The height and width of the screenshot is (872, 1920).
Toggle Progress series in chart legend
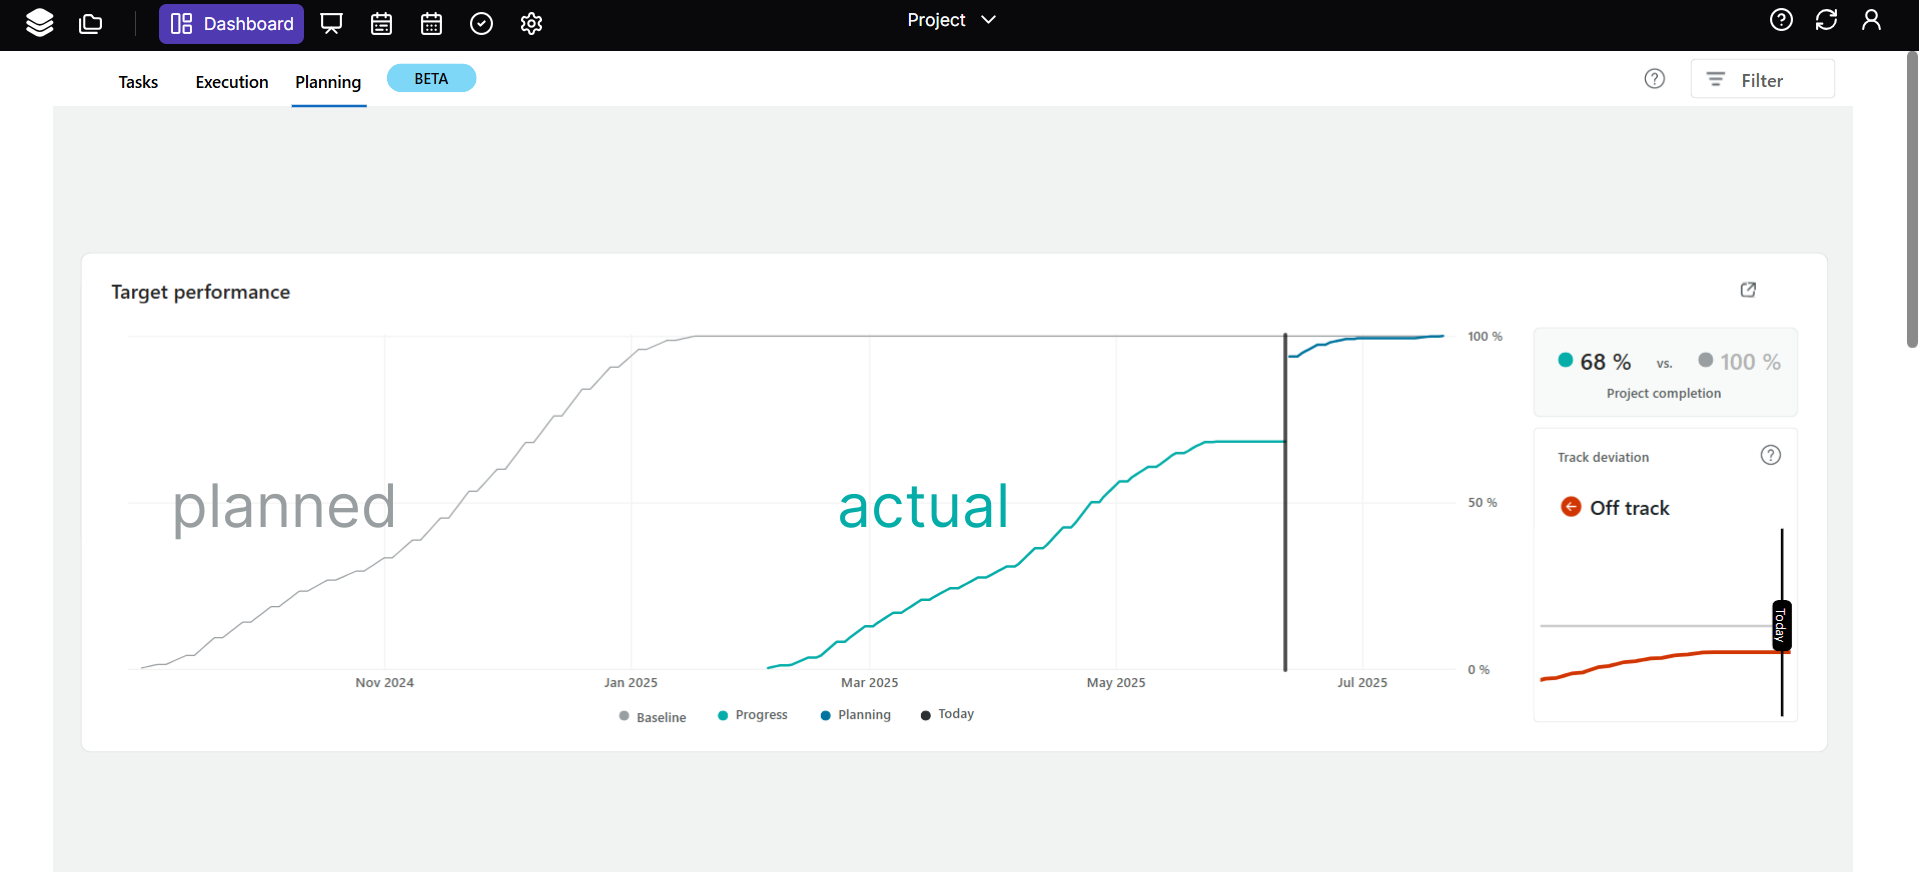[753, 715]
